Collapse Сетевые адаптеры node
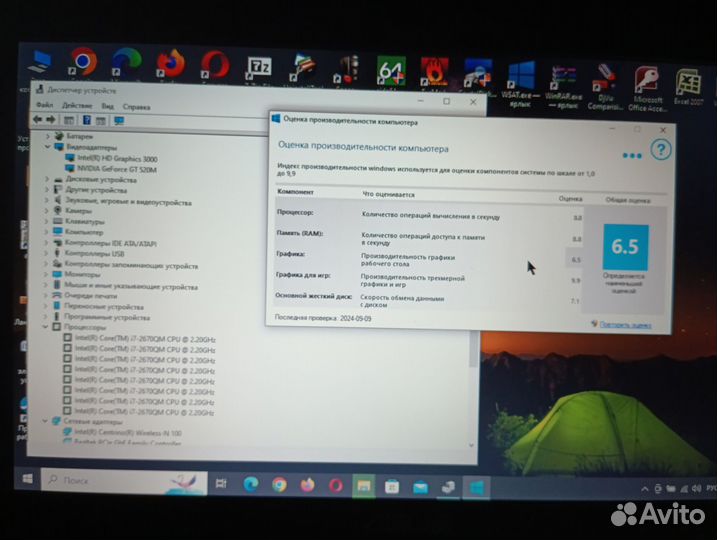This screenshot has height=540, width=717. click(45, 421)
